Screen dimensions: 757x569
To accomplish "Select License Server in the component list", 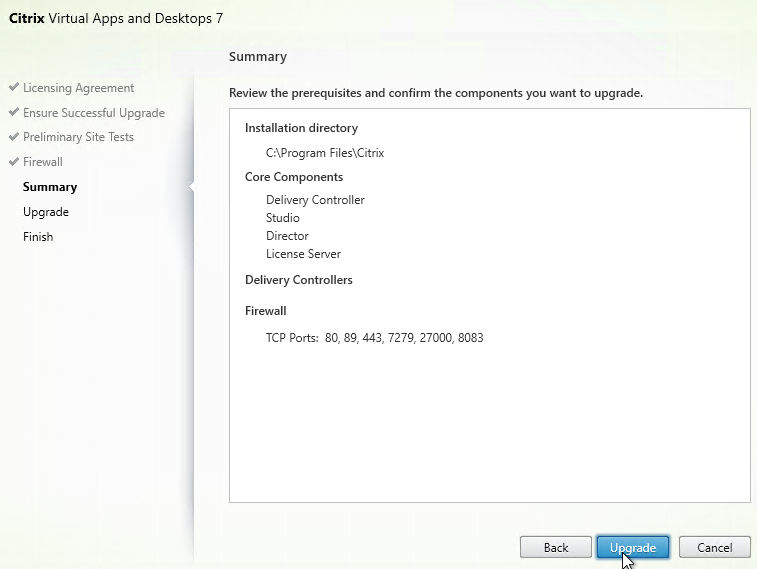I will [x=303, y=254].
